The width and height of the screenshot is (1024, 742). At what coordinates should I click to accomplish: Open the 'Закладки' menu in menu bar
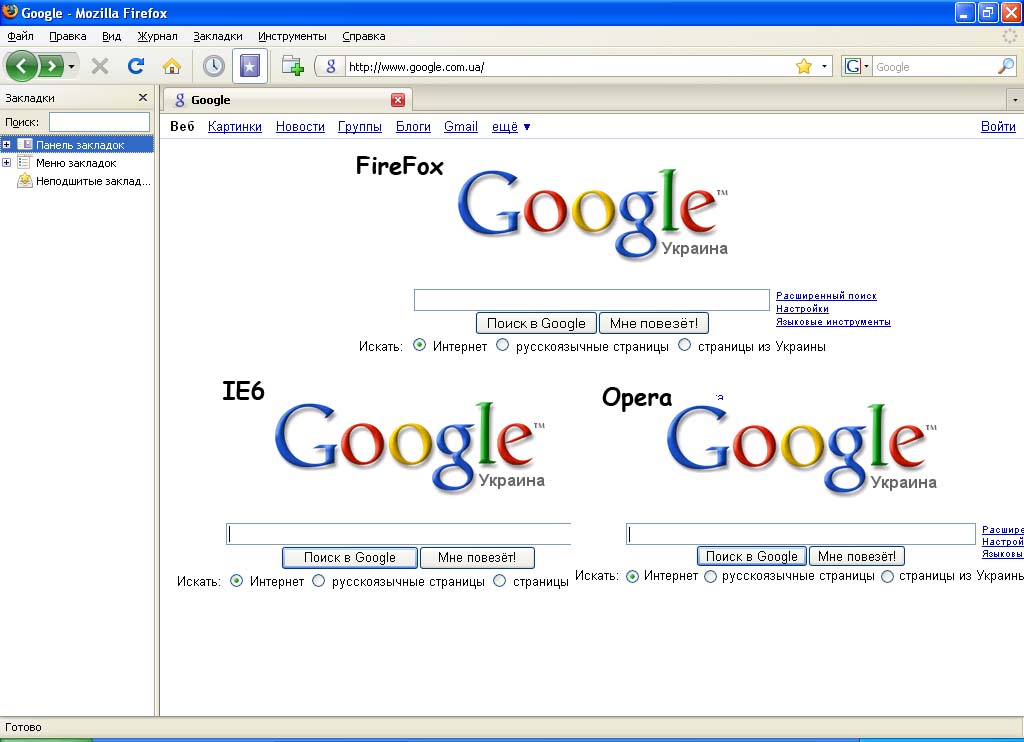pos(218,36)
